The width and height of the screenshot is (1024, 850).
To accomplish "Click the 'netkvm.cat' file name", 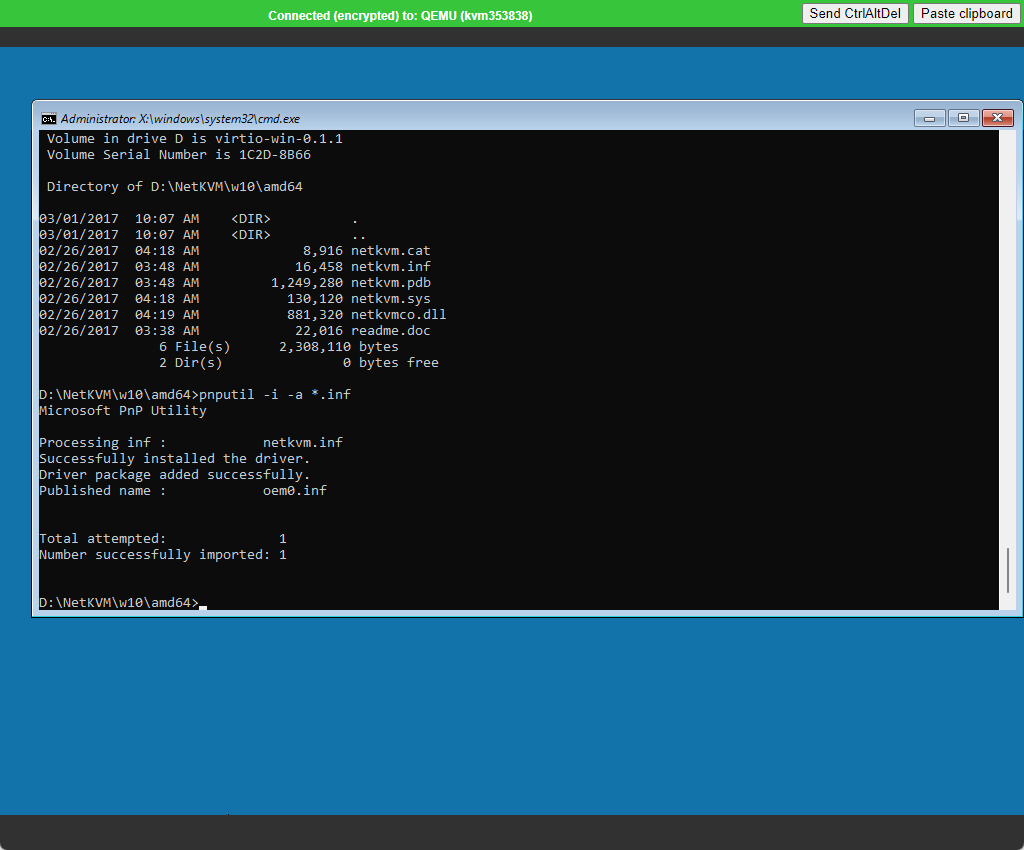I will [391, 251].
